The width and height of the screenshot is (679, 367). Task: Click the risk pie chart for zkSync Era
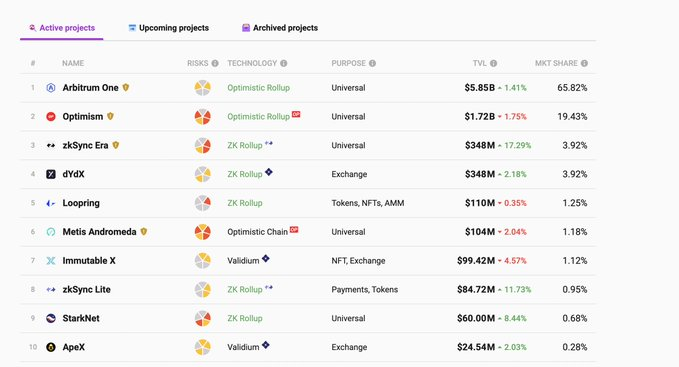coord(202,145)
